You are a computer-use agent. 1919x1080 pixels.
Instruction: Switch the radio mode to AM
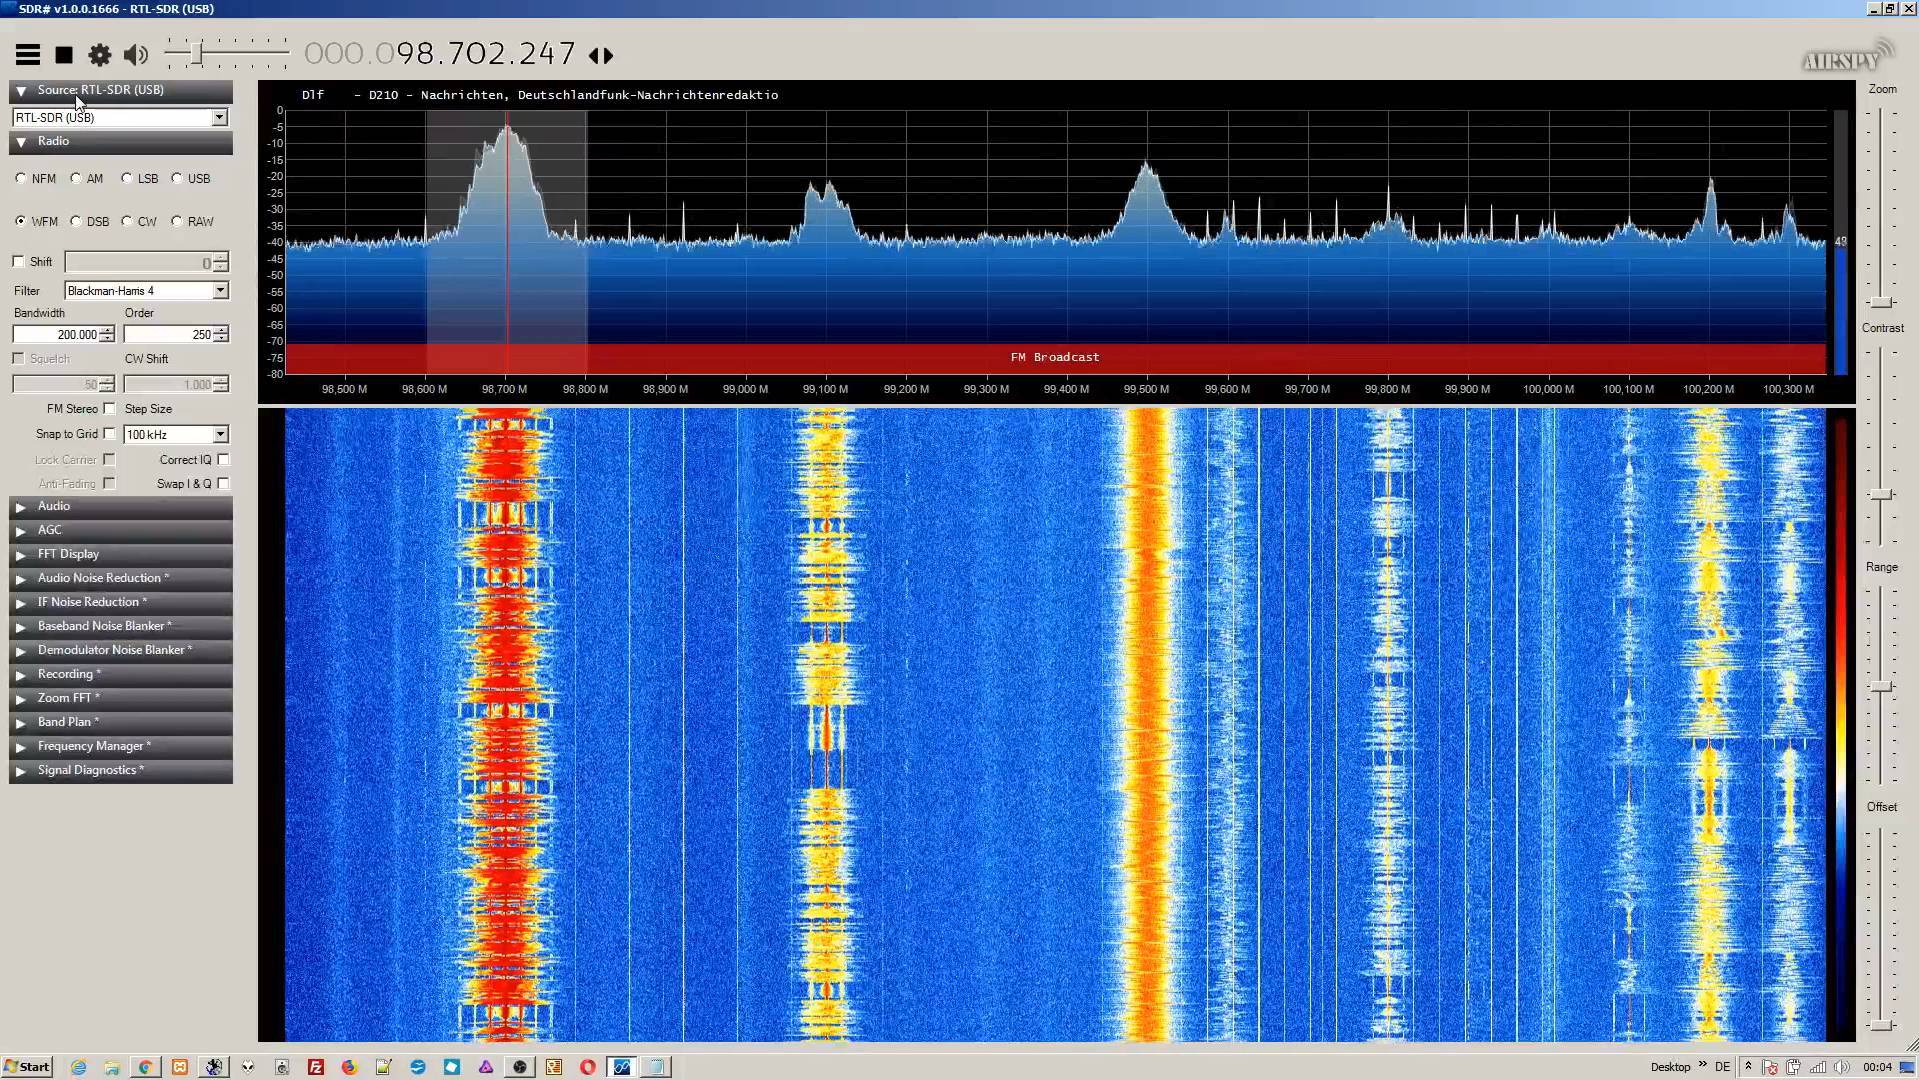[x=76, y=178]
